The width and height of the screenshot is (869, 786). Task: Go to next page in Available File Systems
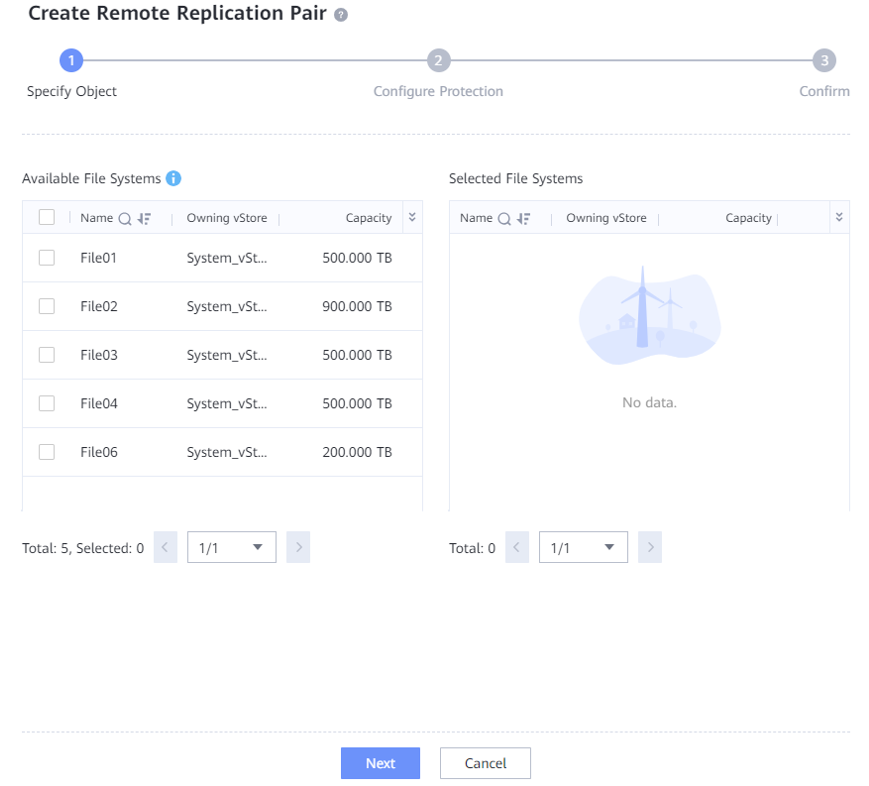click(x=298, y=547)
